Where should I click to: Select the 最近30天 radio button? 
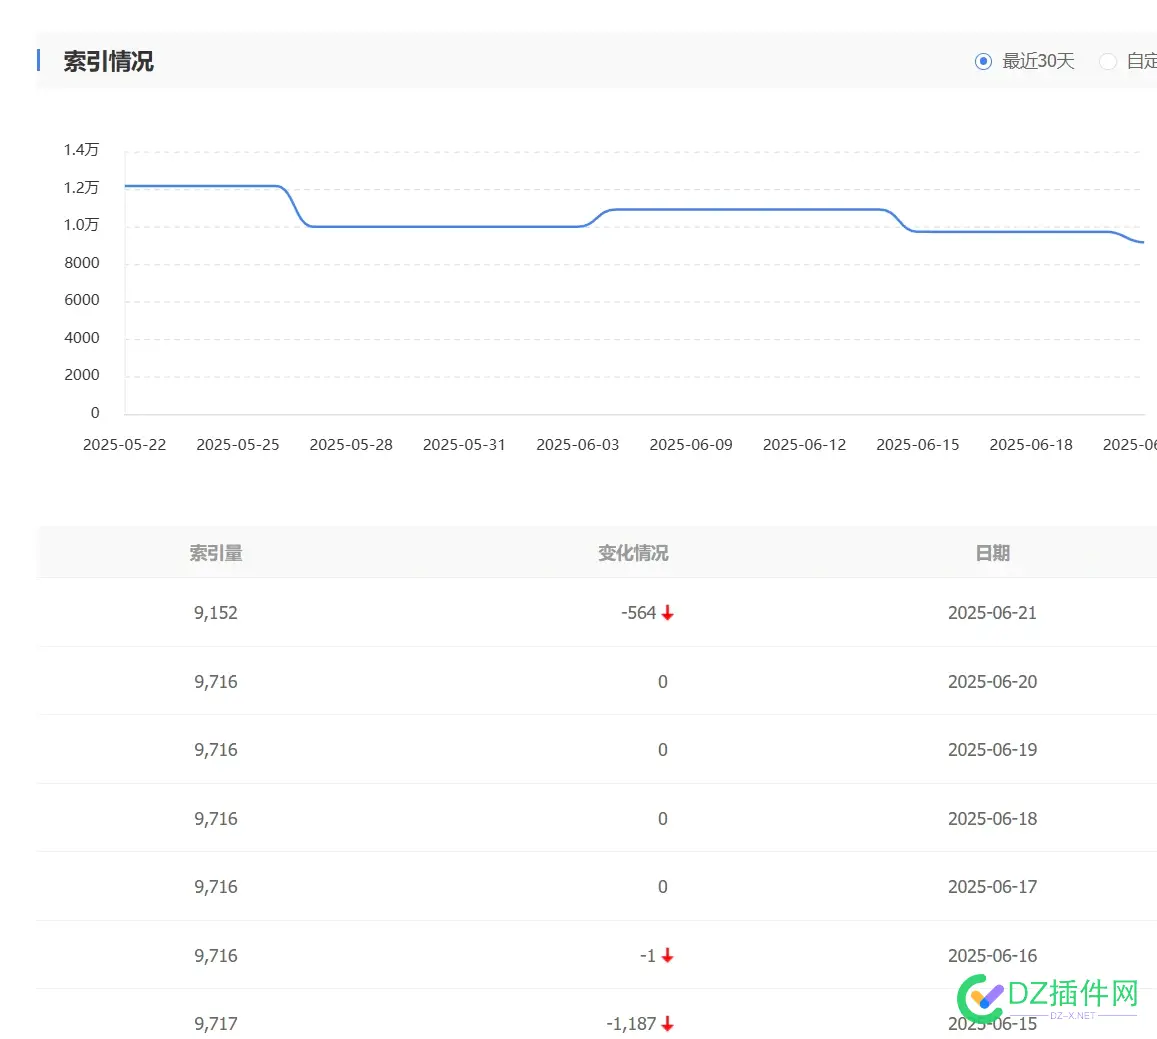tap(983, 62)
